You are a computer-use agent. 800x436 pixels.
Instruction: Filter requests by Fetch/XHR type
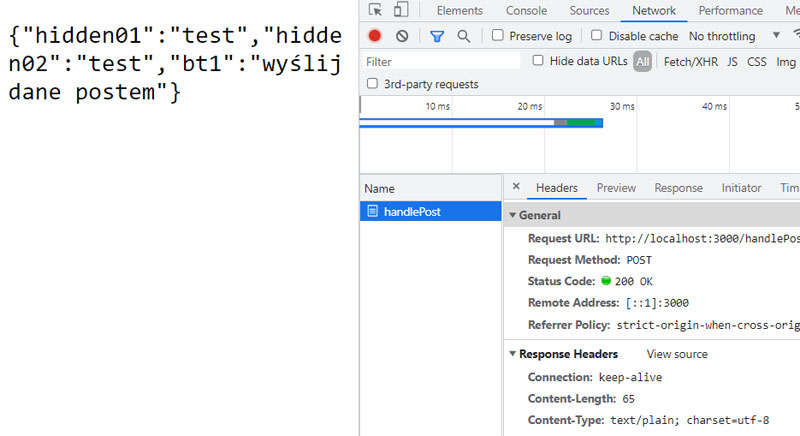click(x=691, y=61)
